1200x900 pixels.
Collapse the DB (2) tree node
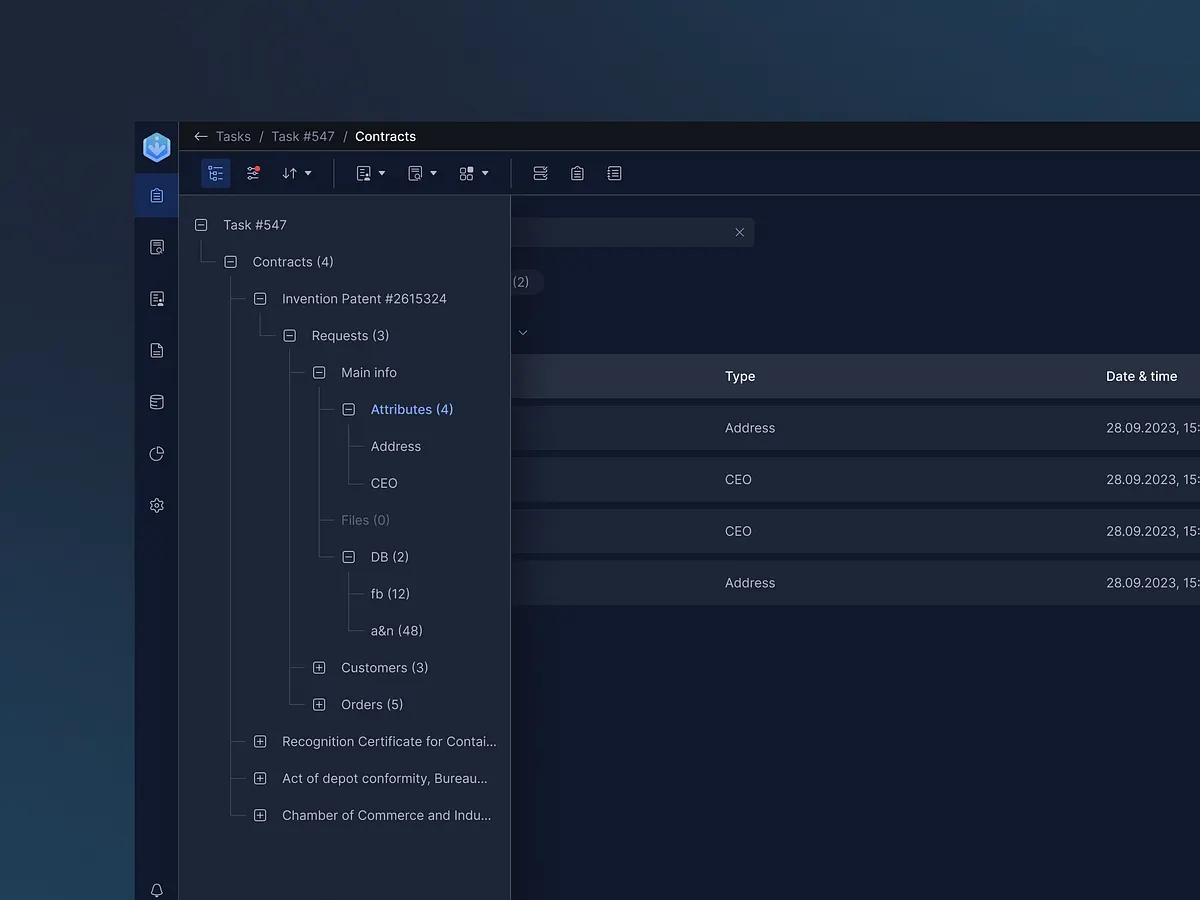349,557
